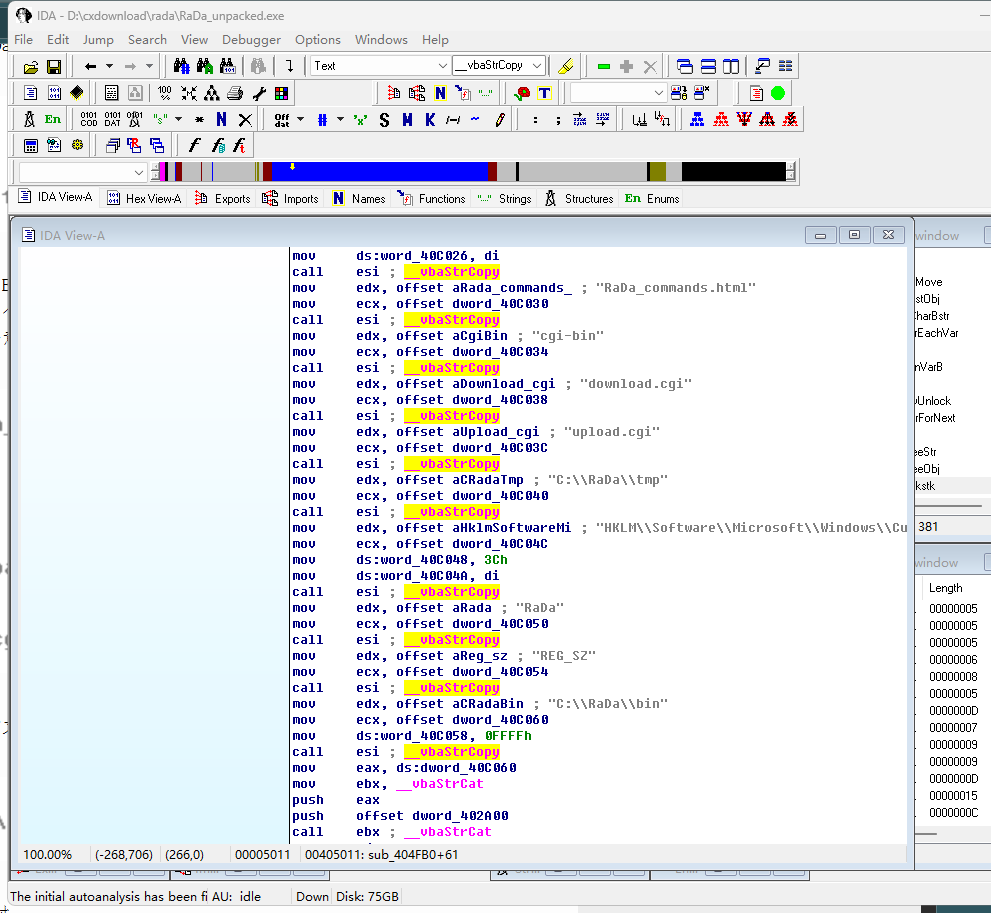The width and height of the screenshot is (991, 913).
Task: Open the calculator icon
Action: pos(30,146)
